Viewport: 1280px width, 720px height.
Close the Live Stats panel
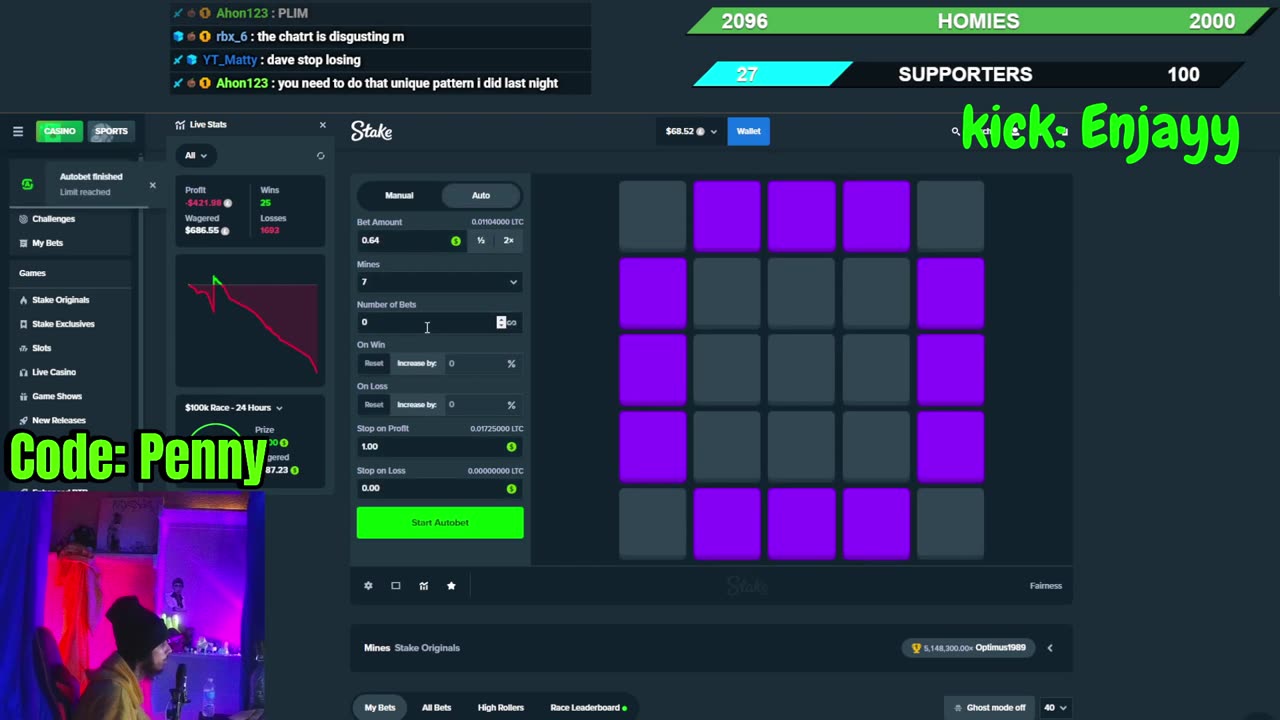pos(322,125)
